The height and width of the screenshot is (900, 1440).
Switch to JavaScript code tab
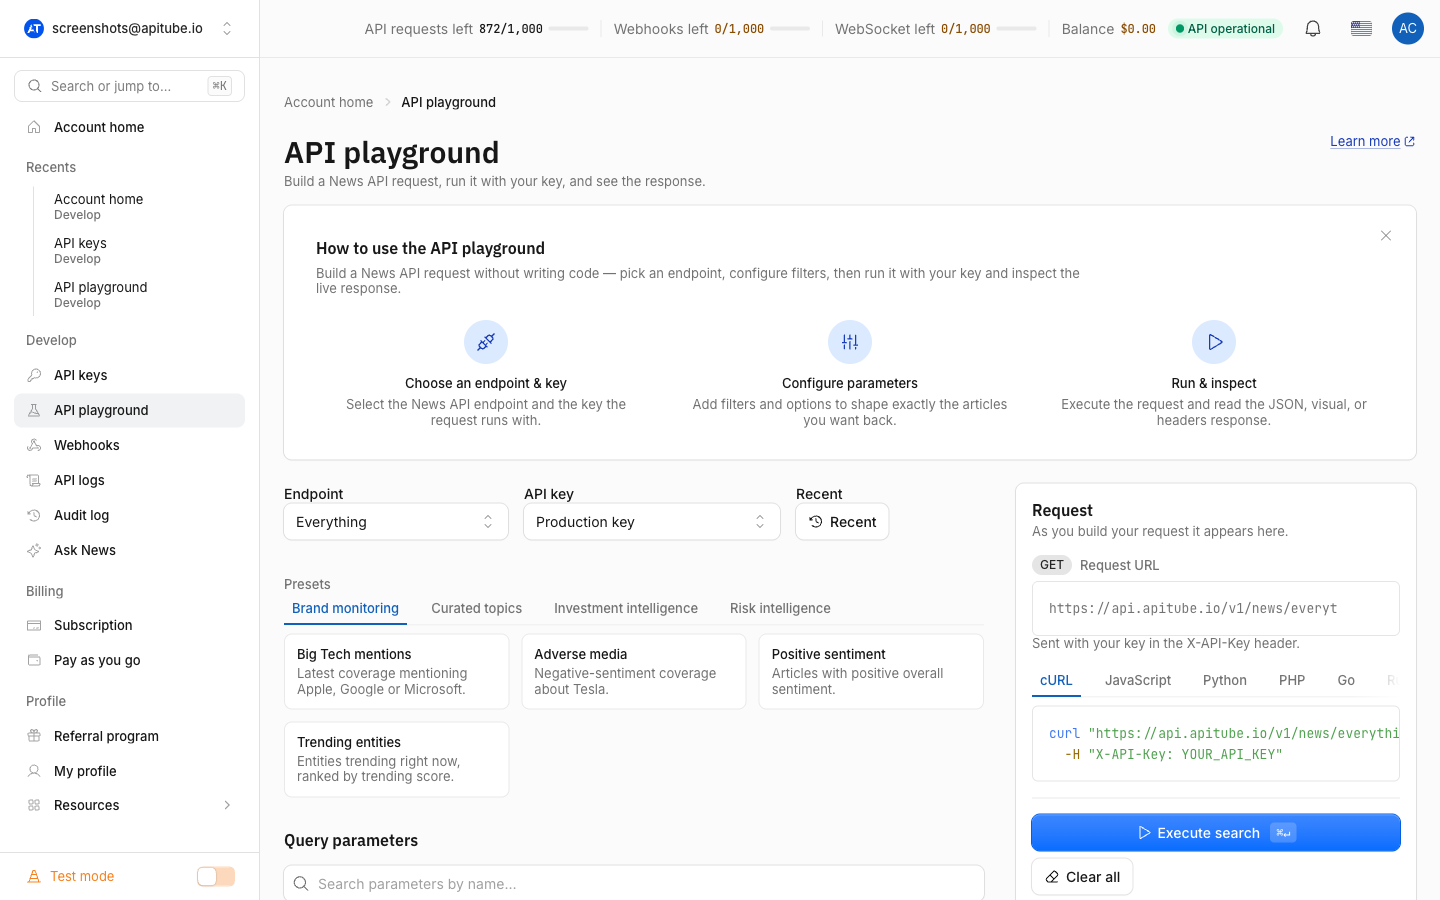click(1138, 680)
